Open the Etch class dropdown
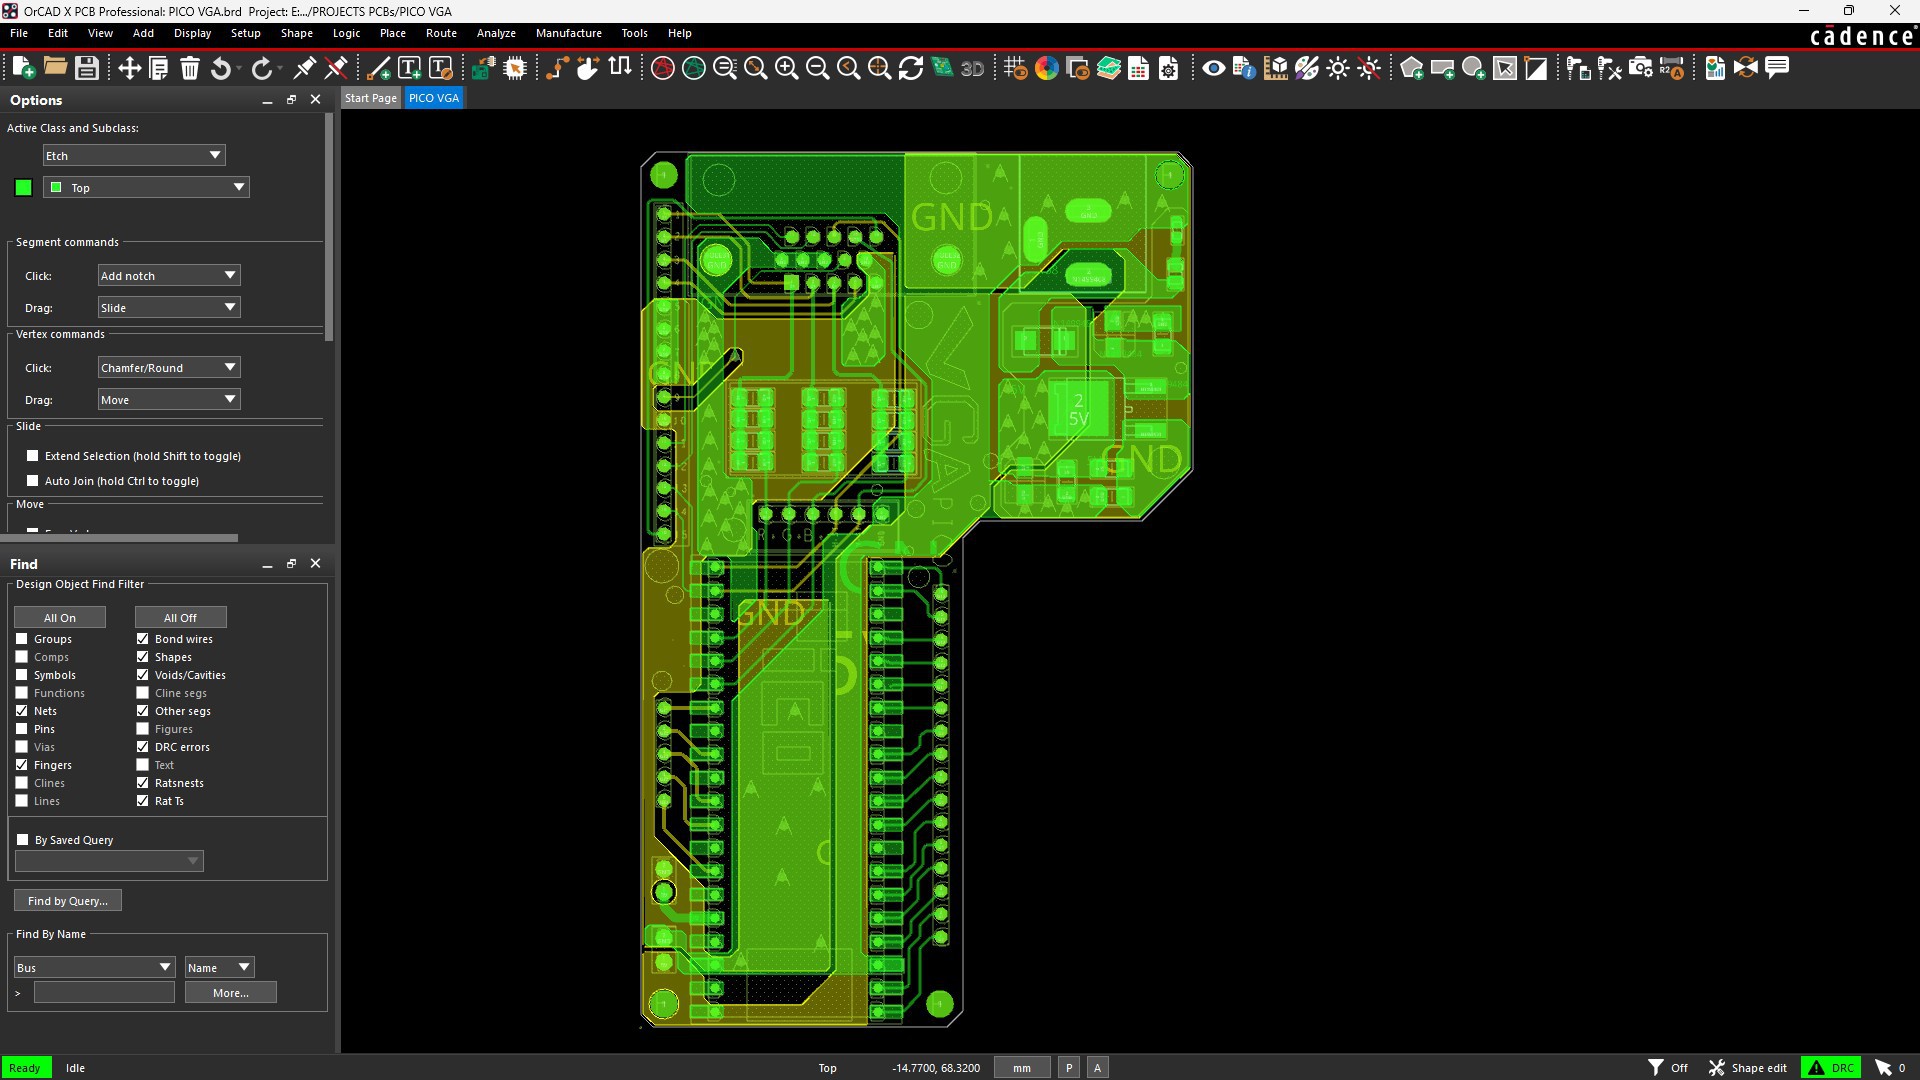Screen dimensions: 1920x1080 (134, 156)
